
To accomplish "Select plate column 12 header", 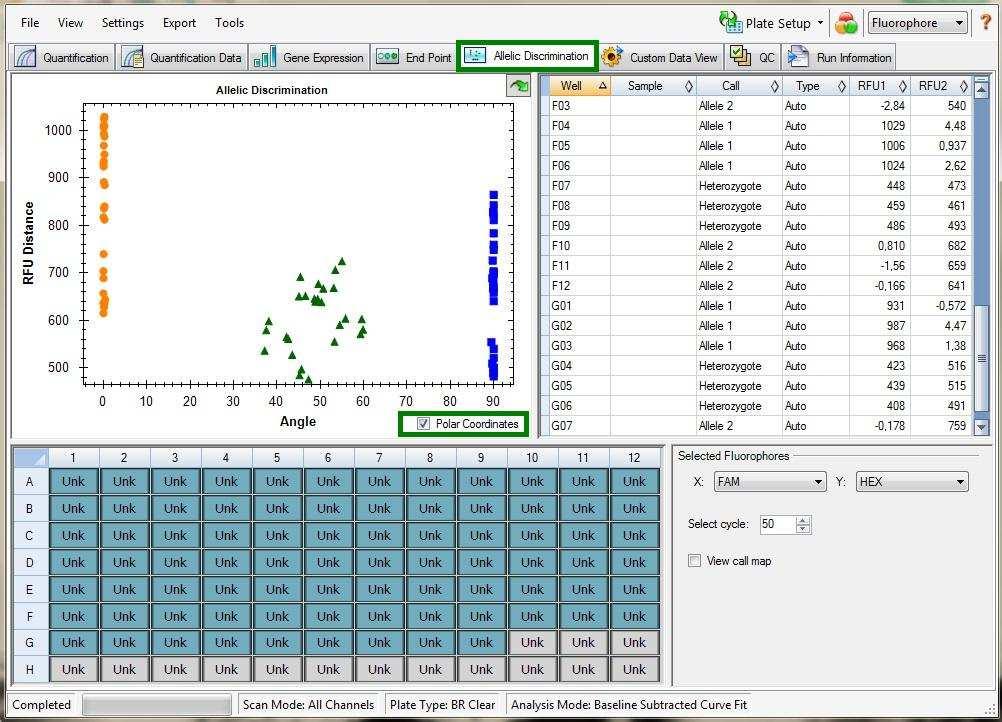I will [634, 457].
